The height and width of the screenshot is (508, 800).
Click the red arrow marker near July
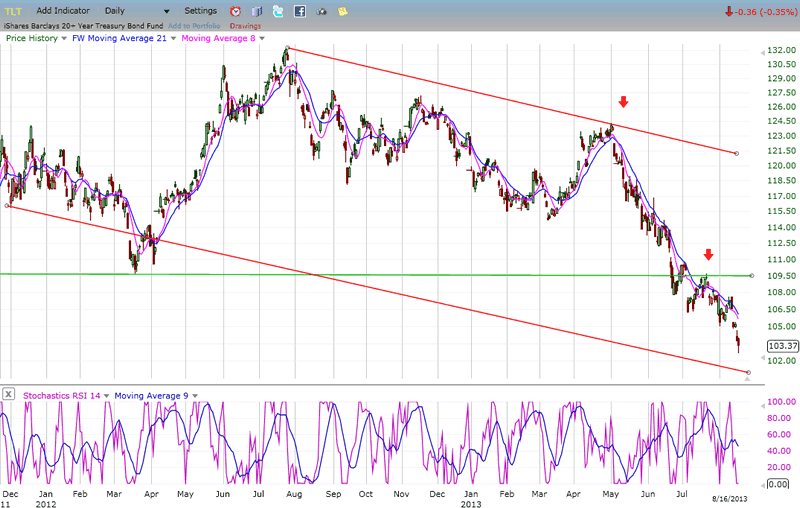pos(708,255)
